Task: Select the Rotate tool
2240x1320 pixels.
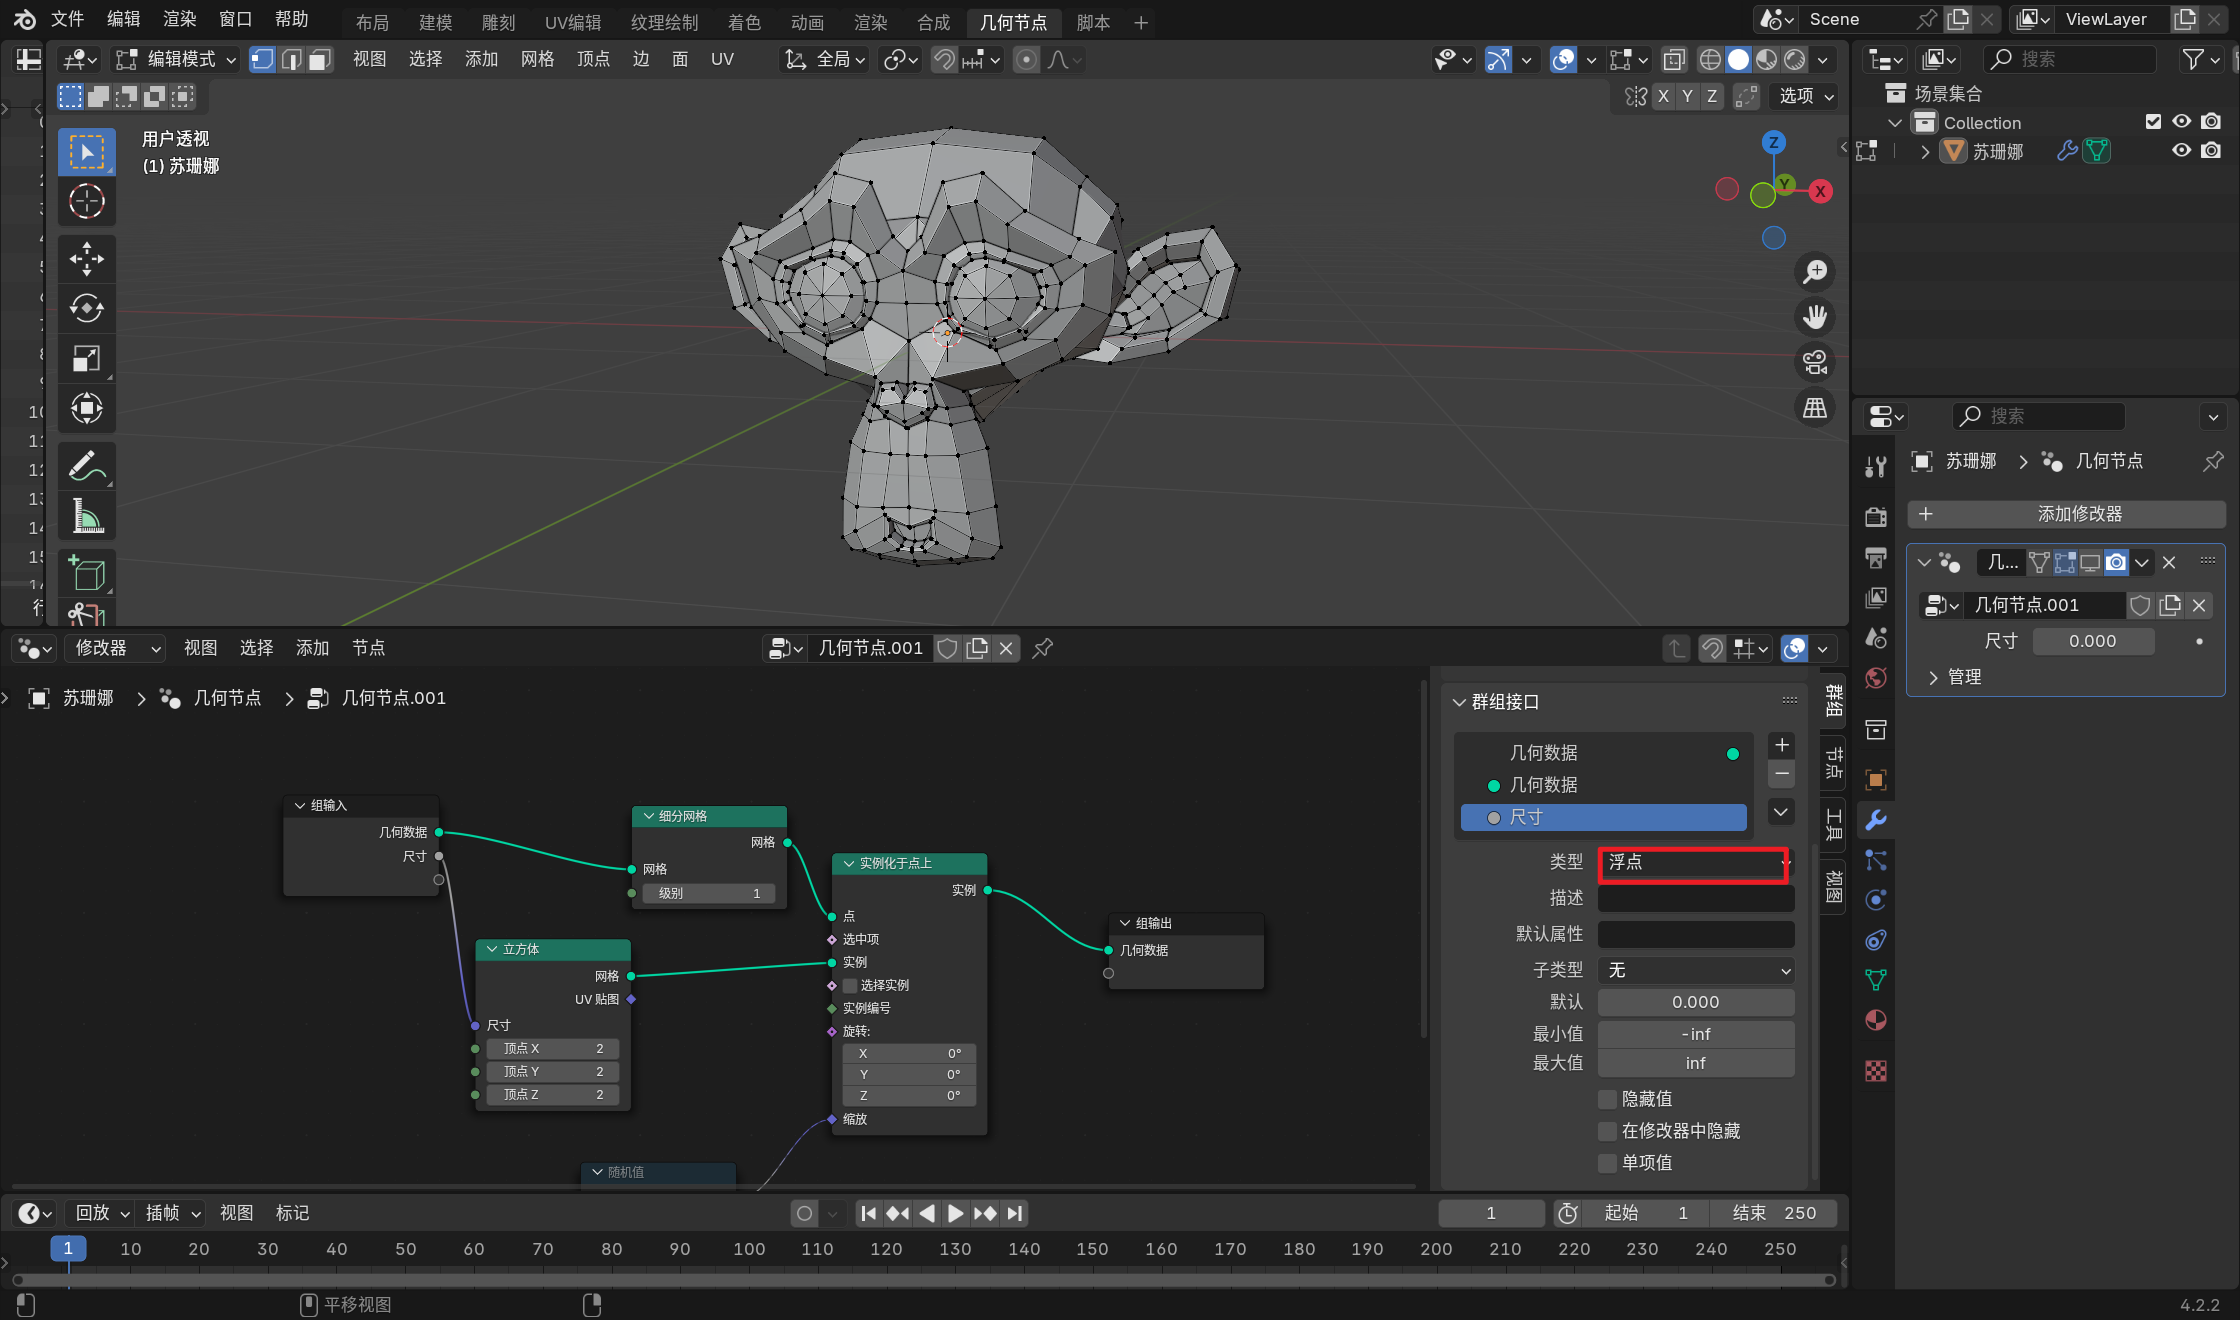Action: pos(87,308)
